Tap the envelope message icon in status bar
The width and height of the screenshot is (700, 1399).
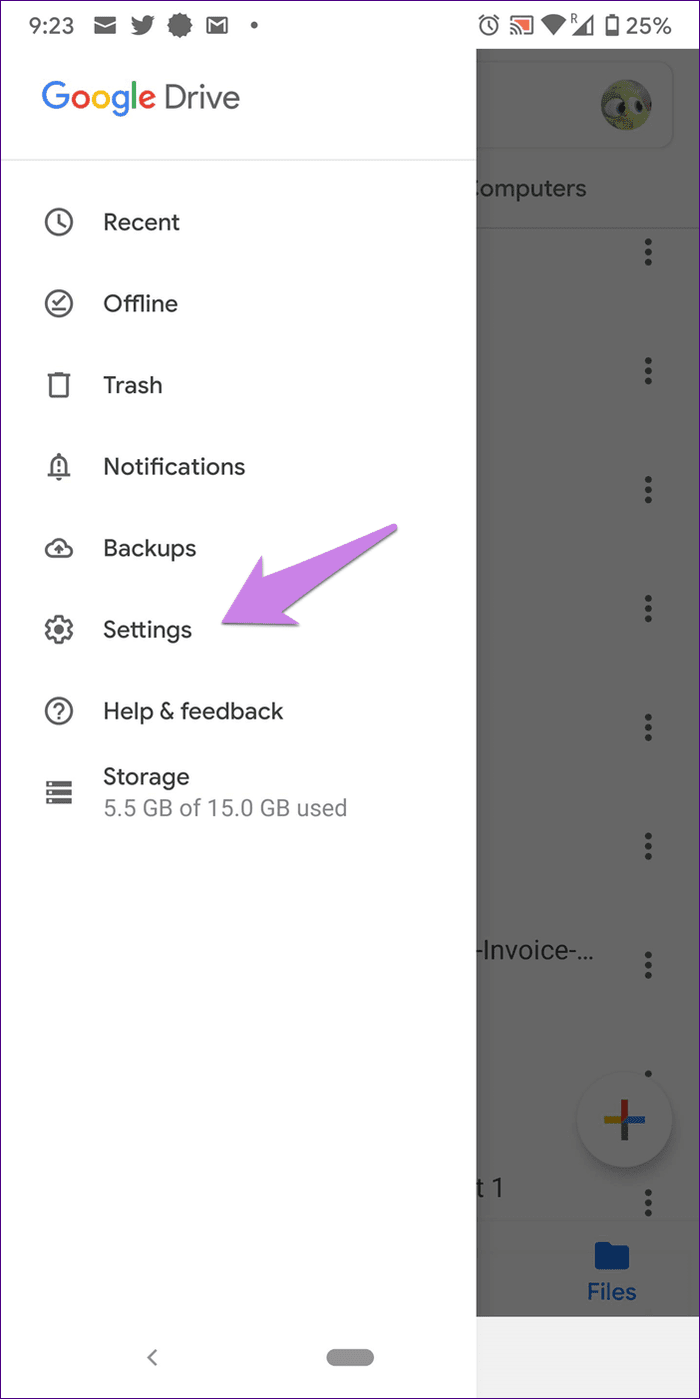coord(104,26)
